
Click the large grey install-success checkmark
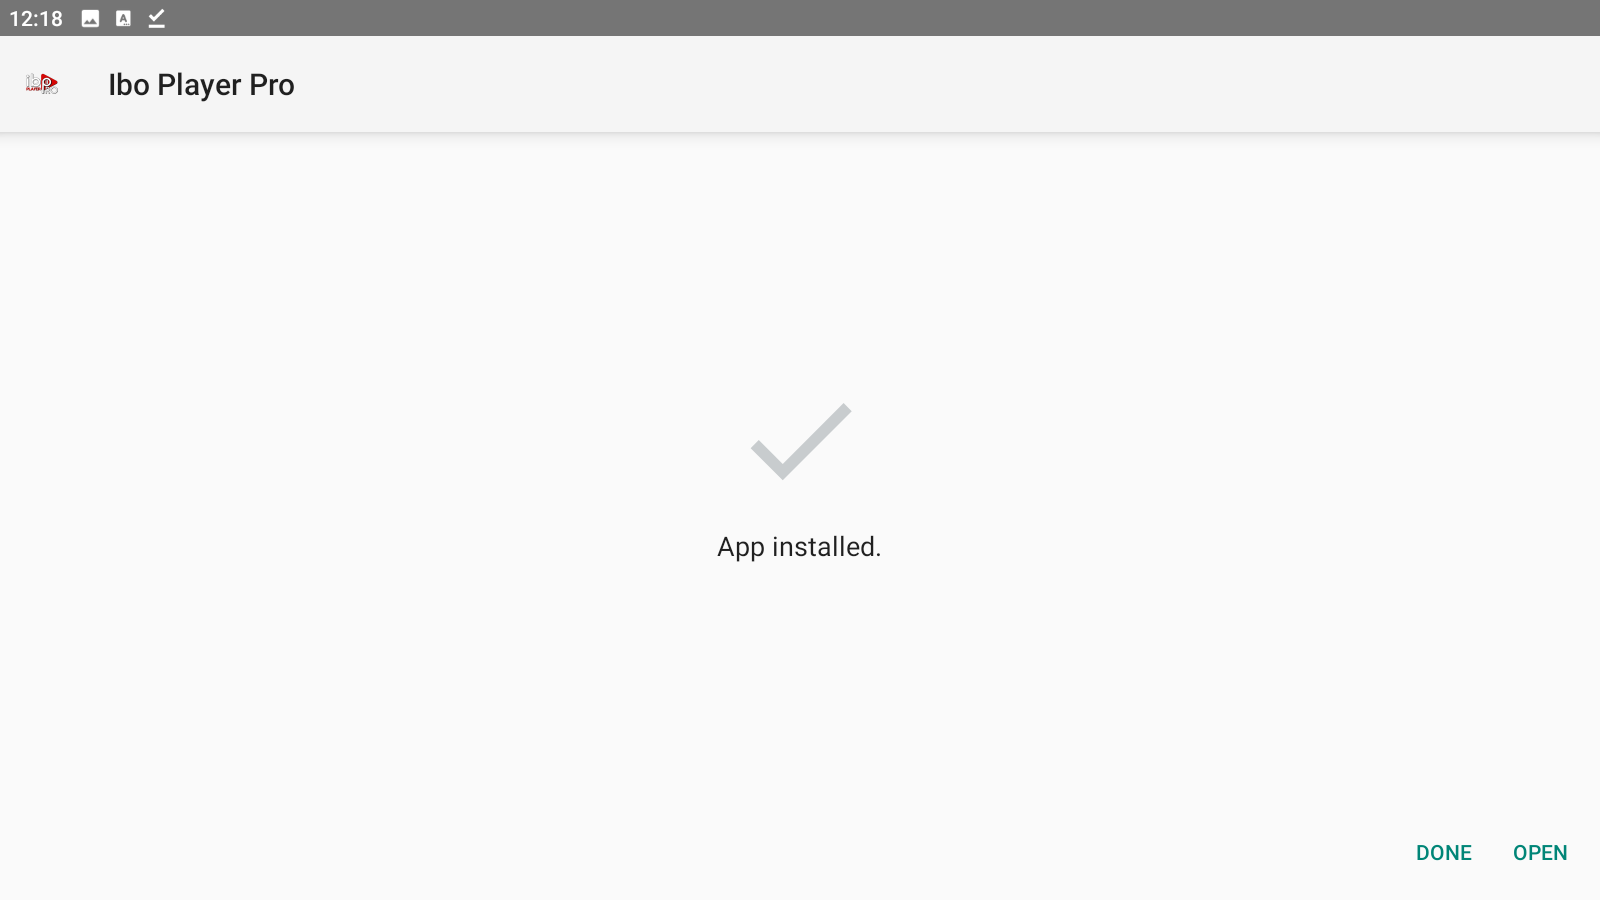pyautogui.click(x=801, y=441)
